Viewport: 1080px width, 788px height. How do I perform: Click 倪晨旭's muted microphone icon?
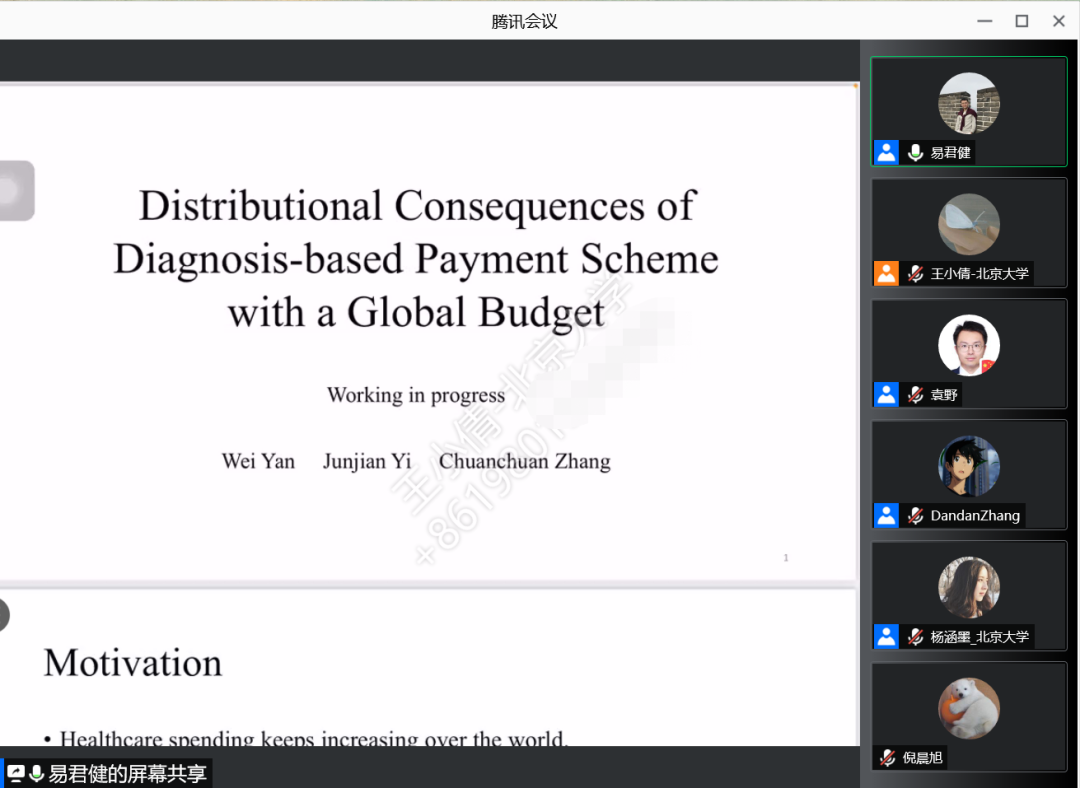click(887, 758)
